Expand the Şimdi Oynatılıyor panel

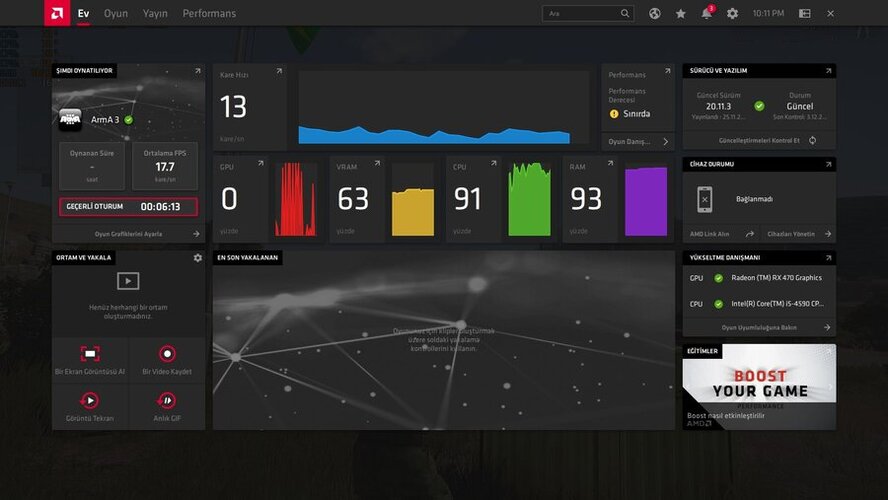198,71
